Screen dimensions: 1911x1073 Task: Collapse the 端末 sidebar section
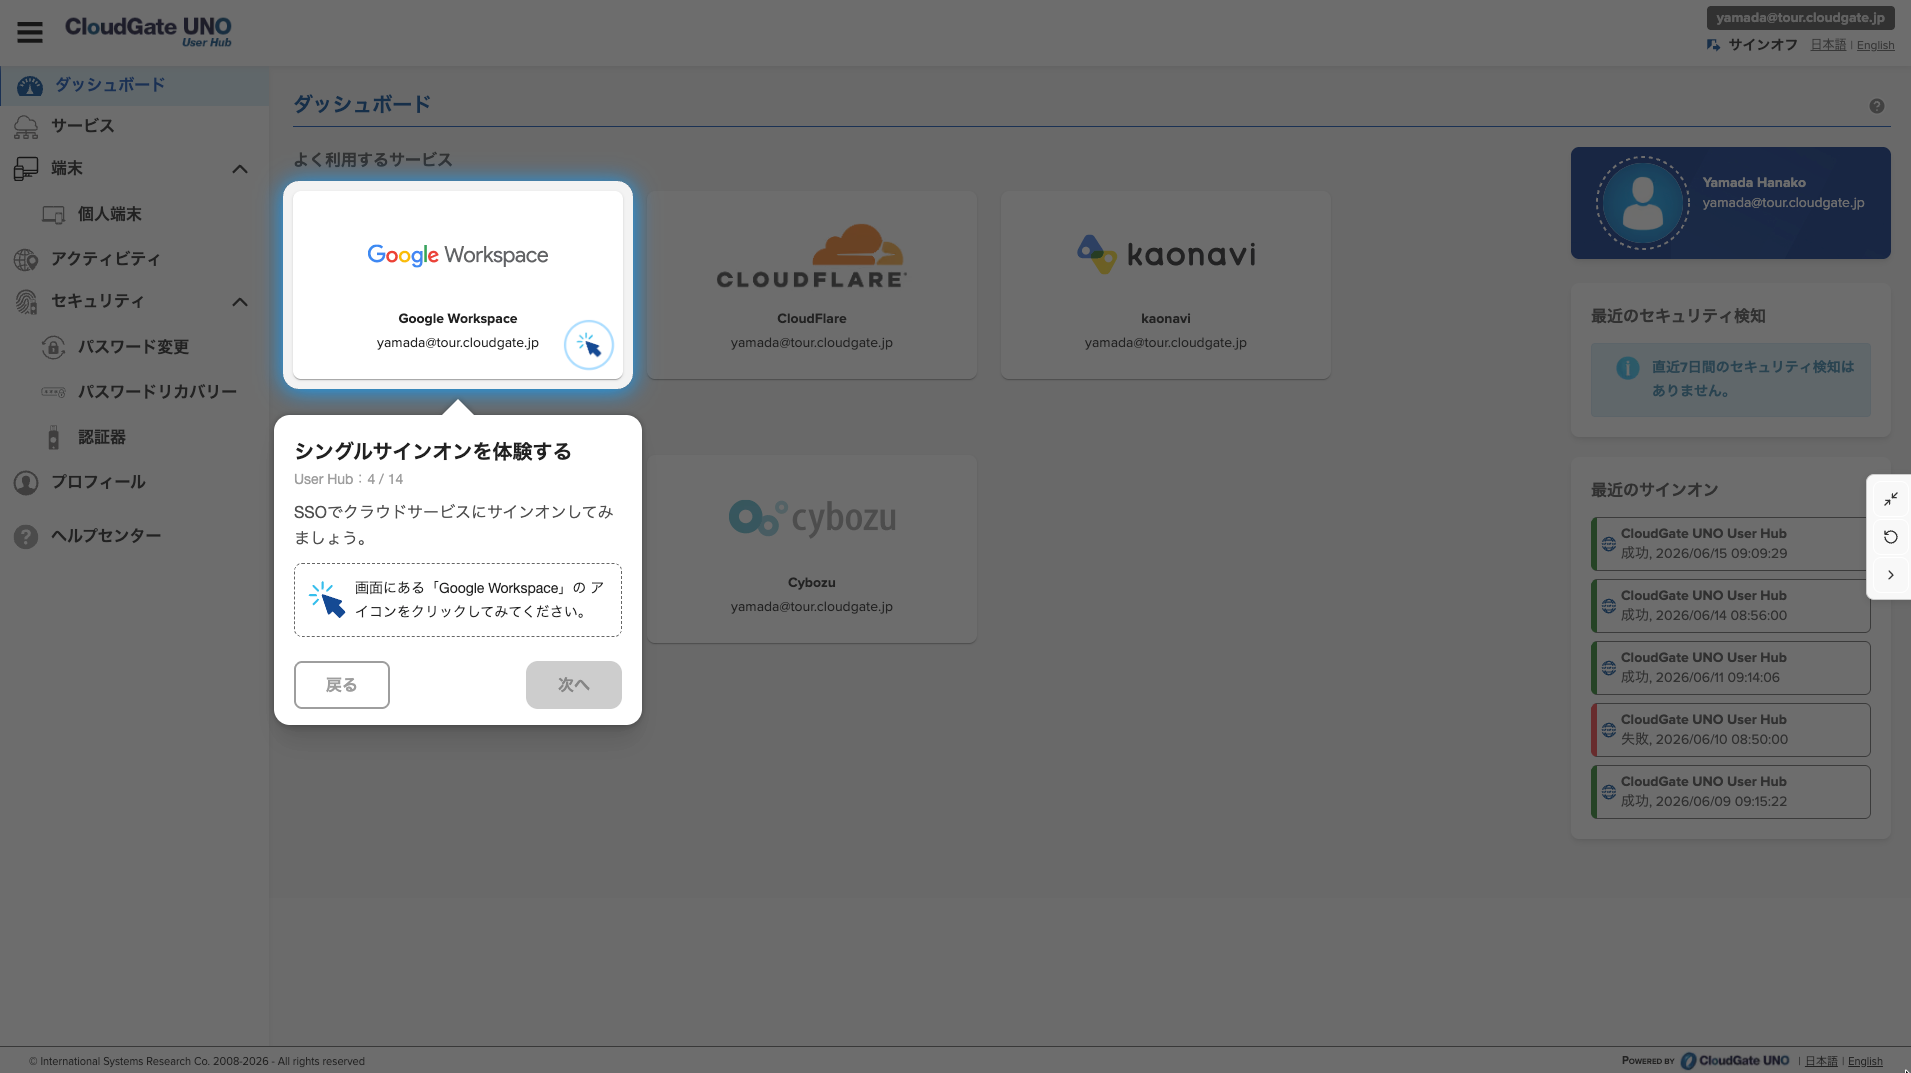tap(240, 169)
